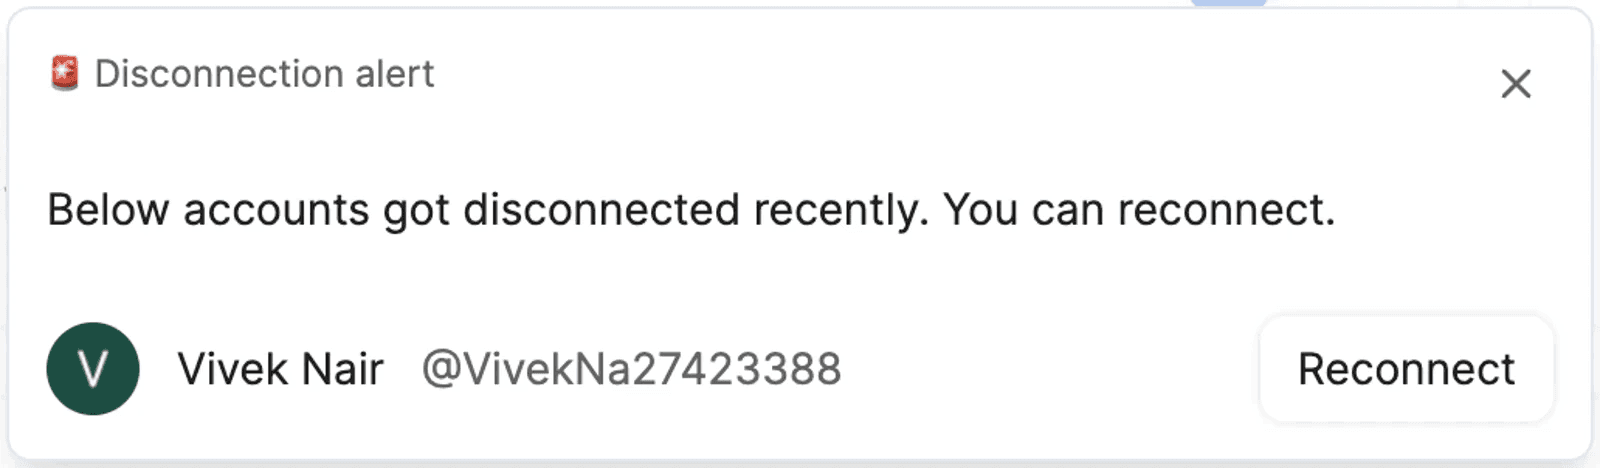The image size is (1600, 468).
Task: Click the word 'disconnected' in the message
Action: point(601,210)
